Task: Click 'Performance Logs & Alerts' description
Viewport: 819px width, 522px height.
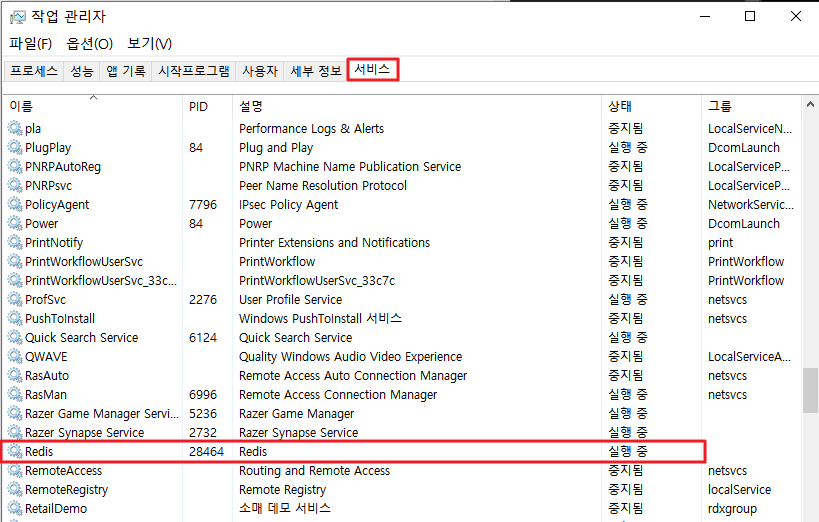Action: 311,129
